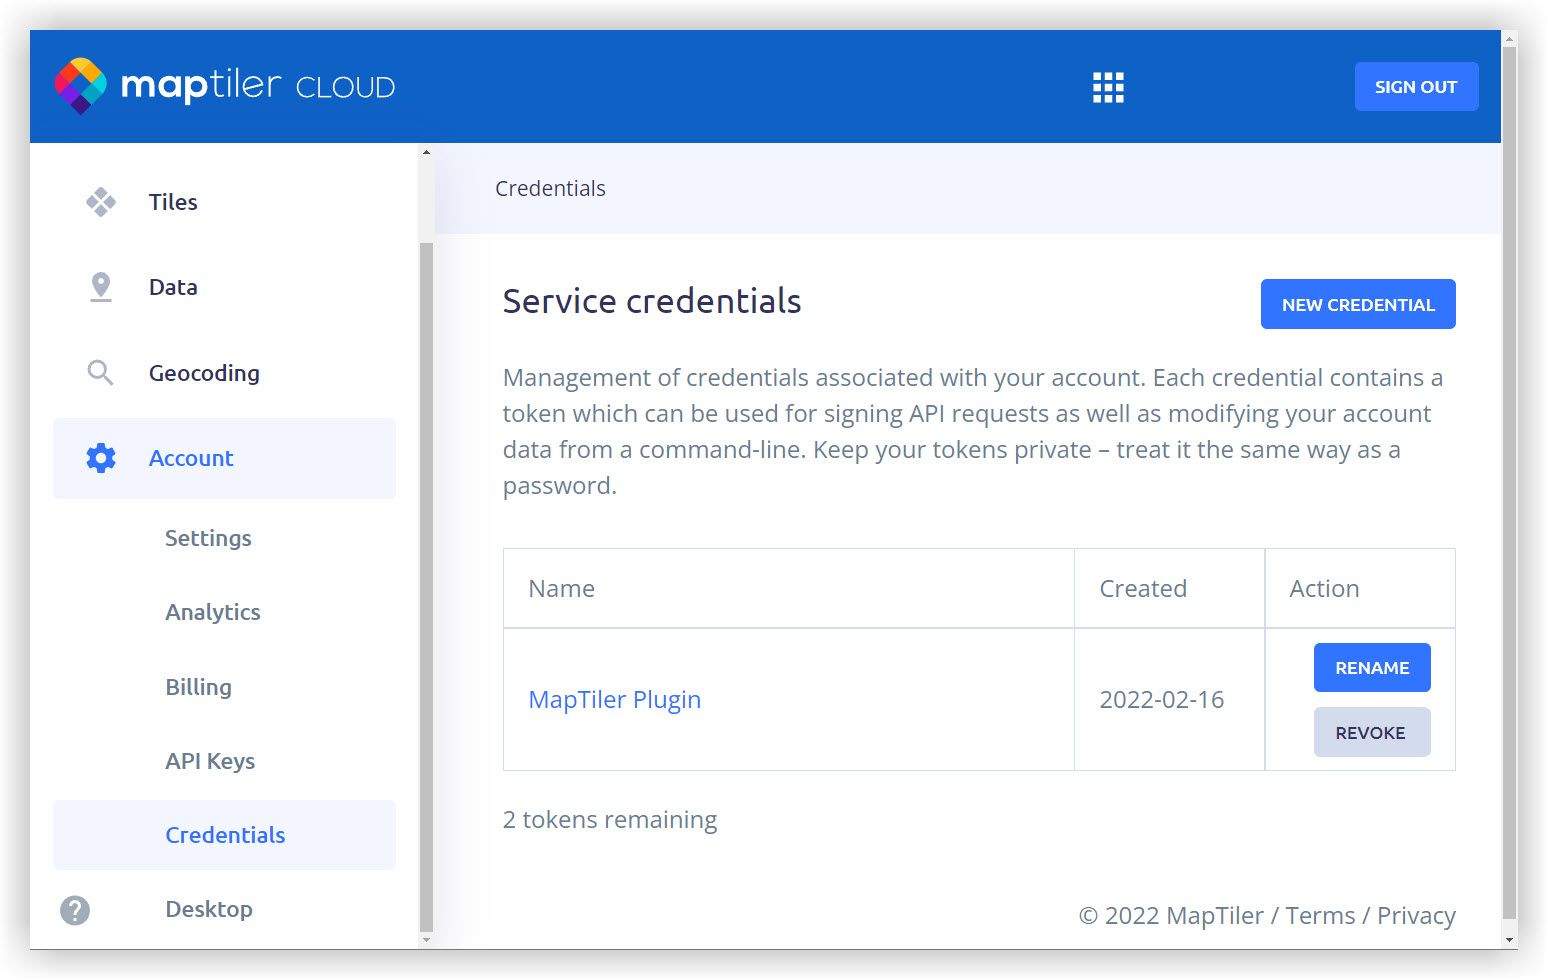Click the MapTiler Cloud logo

(224, 86)
